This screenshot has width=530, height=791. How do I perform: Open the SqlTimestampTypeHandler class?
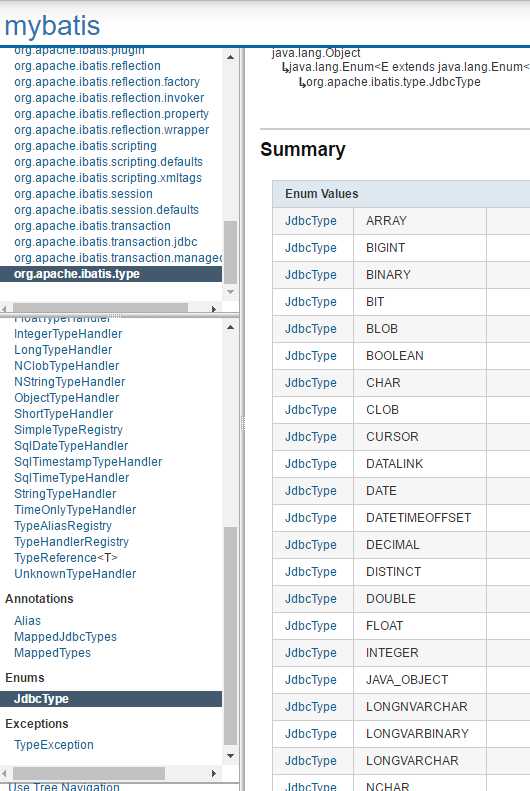pyautogui.click(x=88, y=462)
